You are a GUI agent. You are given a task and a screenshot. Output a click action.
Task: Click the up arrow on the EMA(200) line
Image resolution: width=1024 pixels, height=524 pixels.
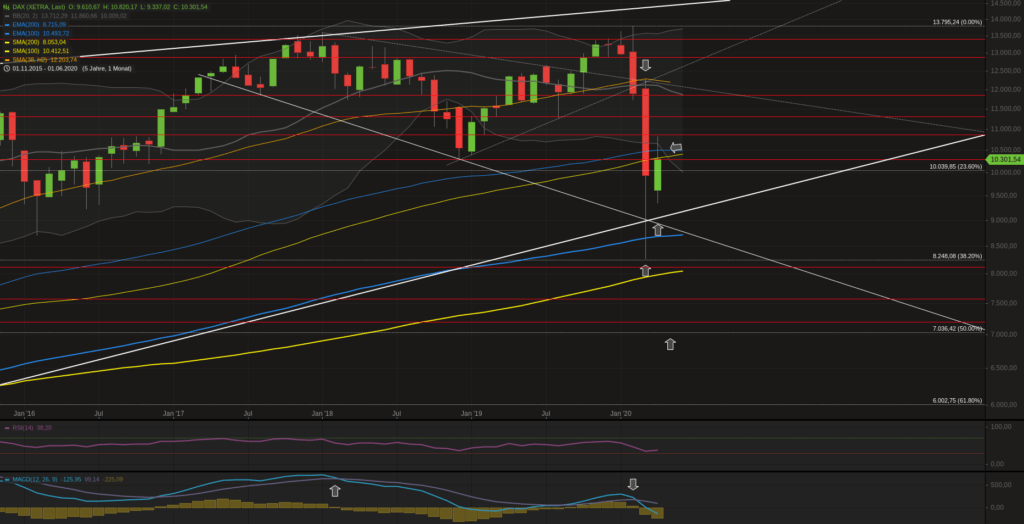[658, 230]
